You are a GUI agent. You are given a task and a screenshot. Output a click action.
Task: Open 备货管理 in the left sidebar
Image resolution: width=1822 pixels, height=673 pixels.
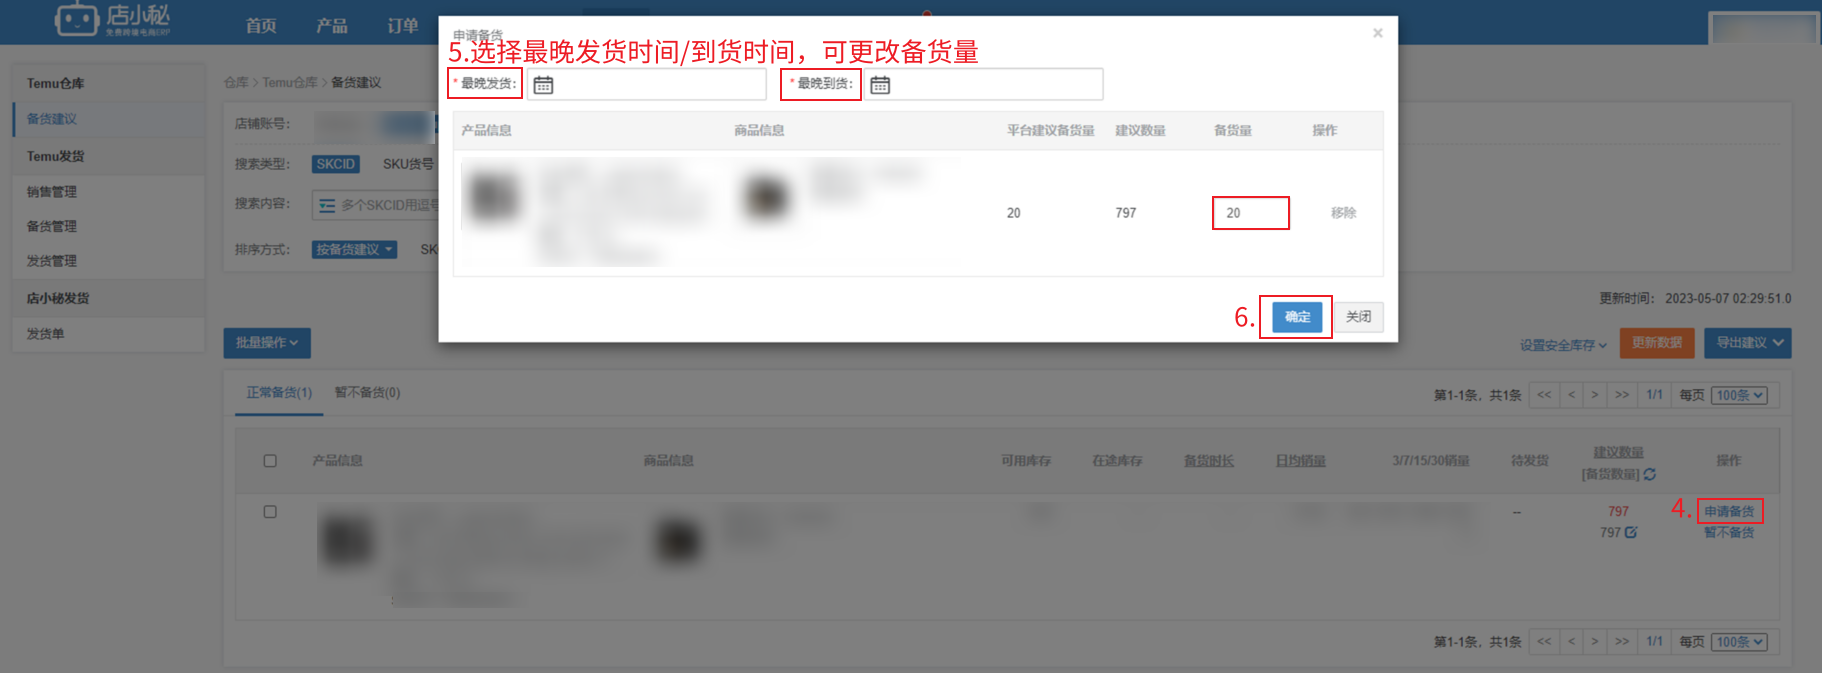pos(52,227)
